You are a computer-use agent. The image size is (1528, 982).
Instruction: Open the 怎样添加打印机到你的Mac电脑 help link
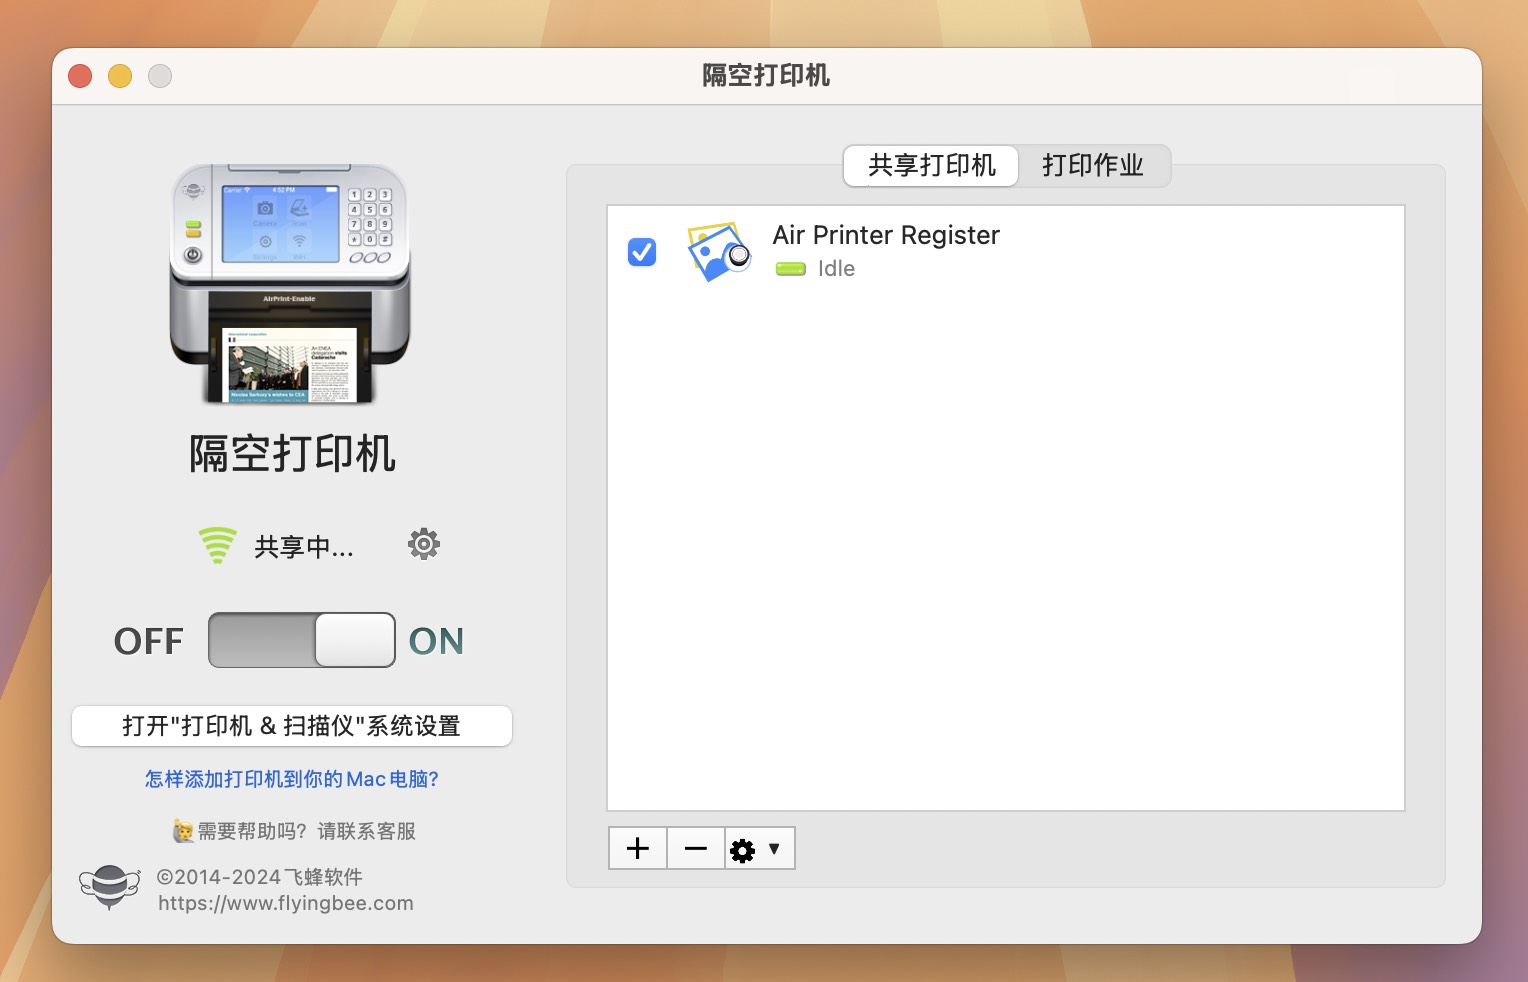tap(291, 778)
